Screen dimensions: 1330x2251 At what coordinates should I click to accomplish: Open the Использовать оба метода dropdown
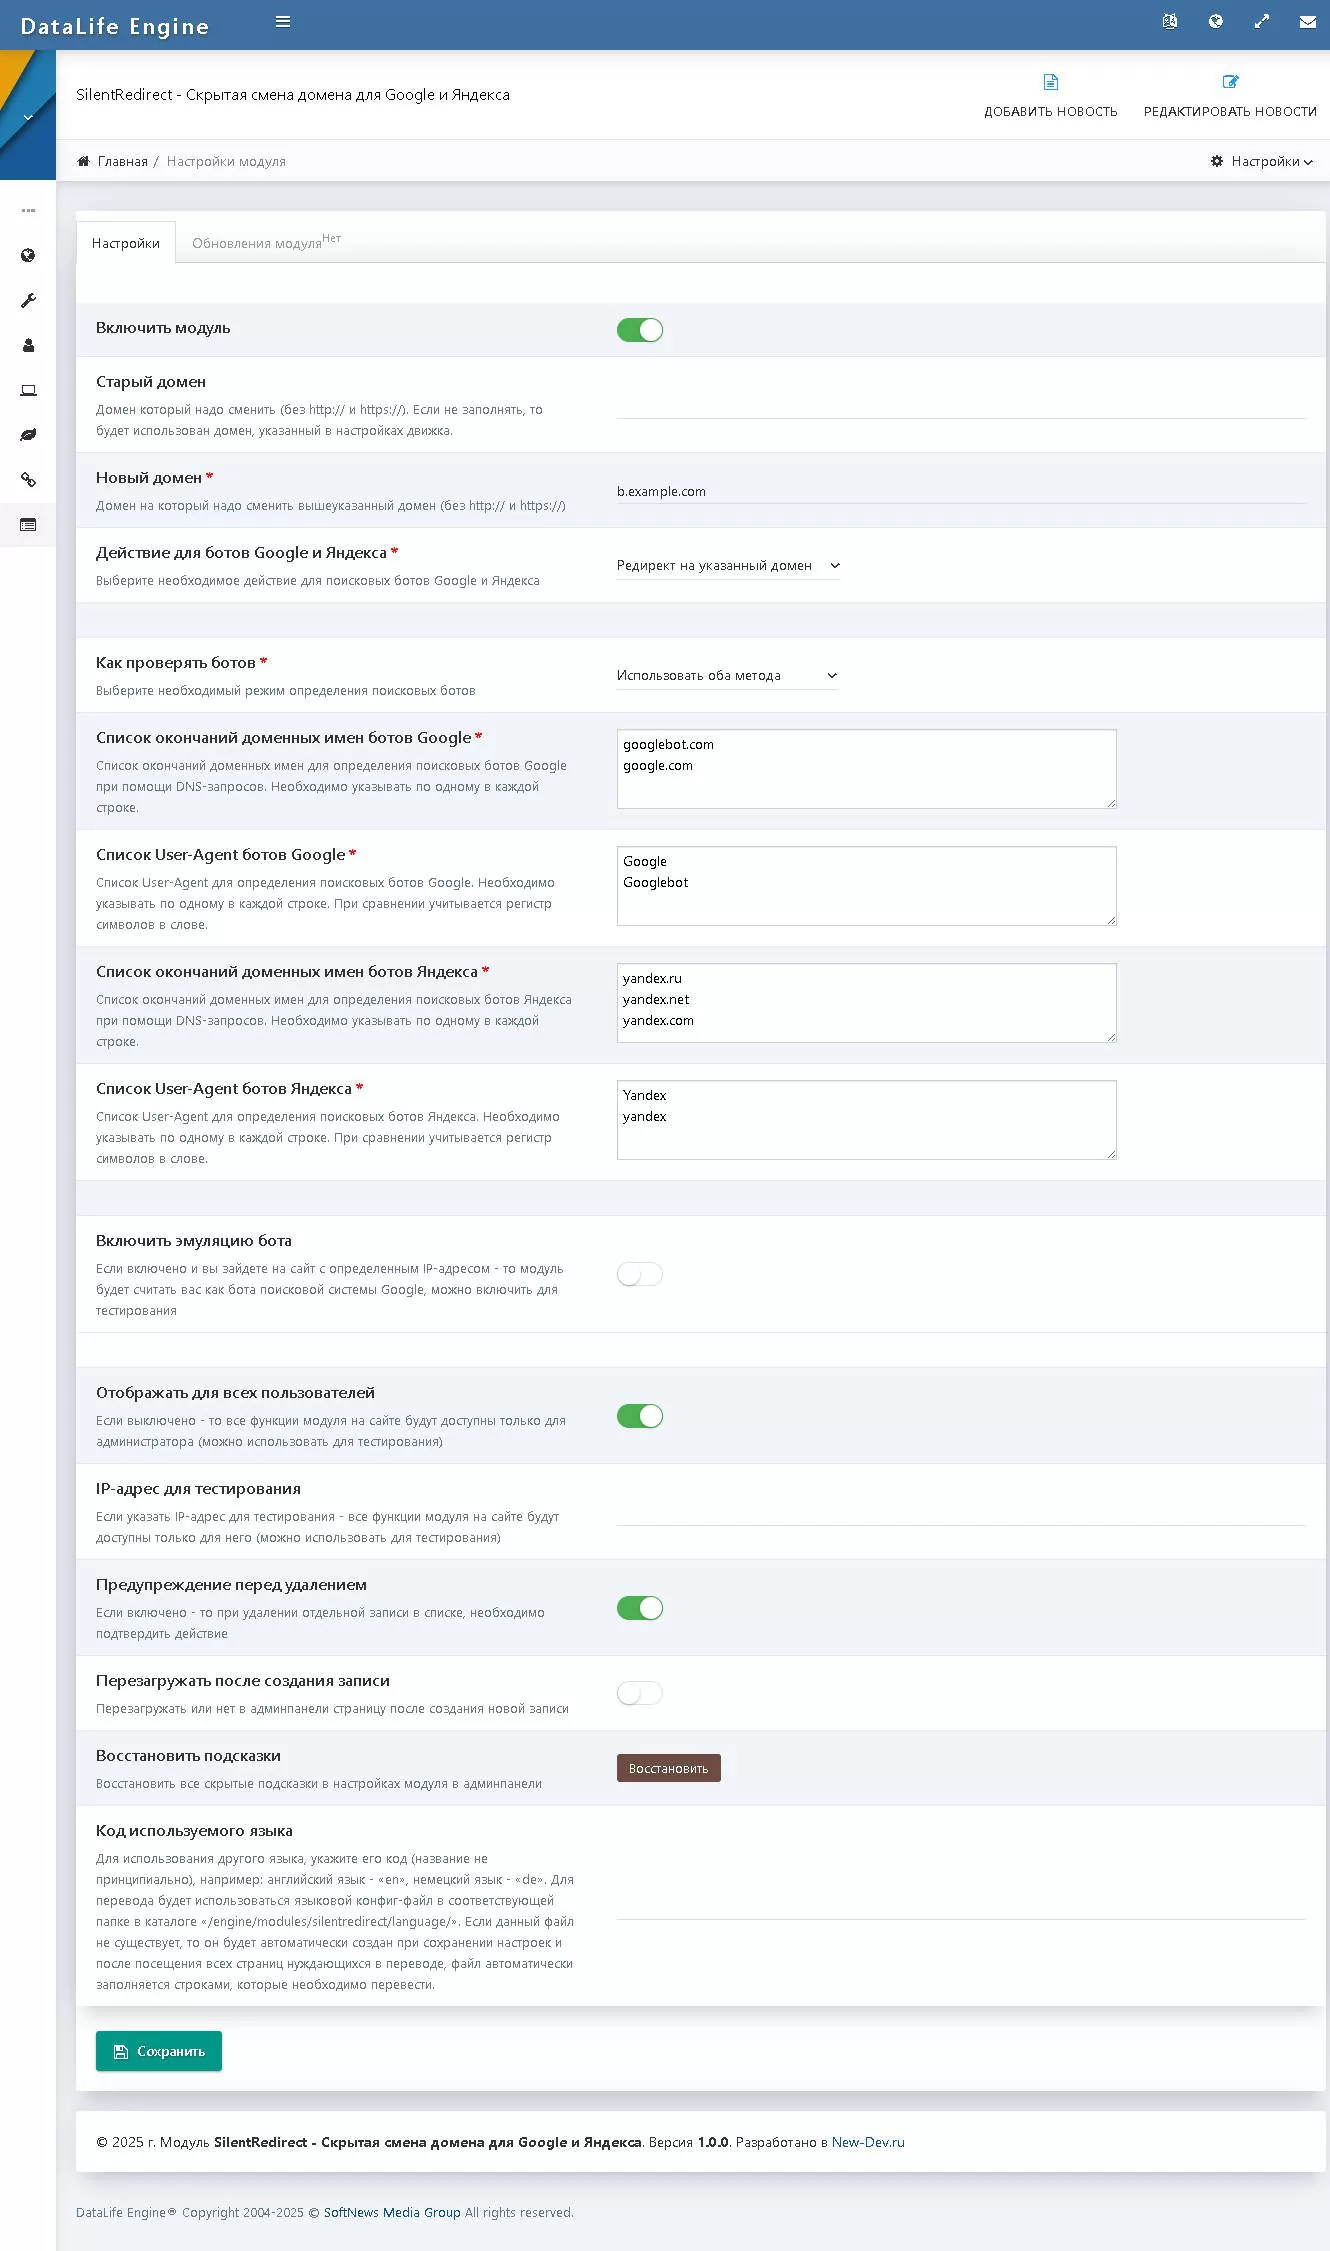point(728,676)
